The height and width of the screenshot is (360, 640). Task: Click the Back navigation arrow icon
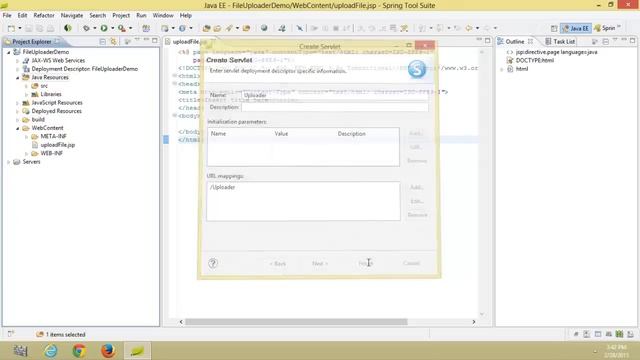[x=469, y=28]
